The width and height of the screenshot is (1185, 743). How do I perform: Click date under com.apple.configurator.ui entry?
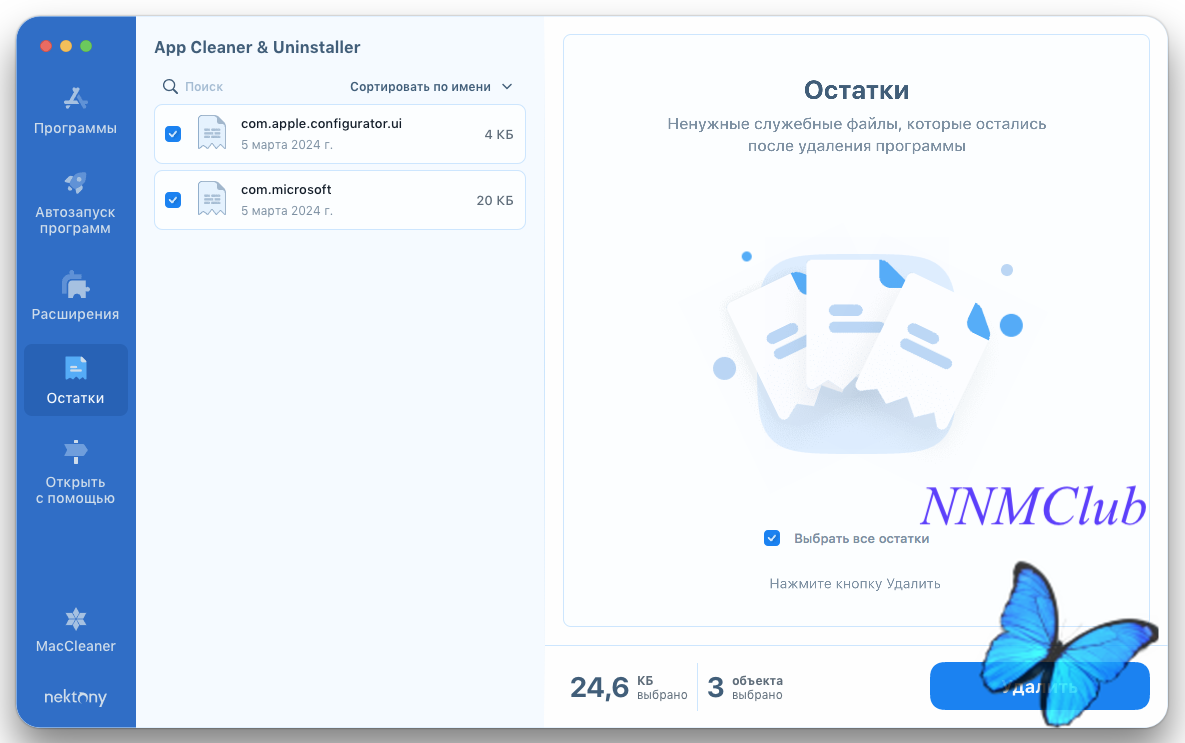point(286,145)
